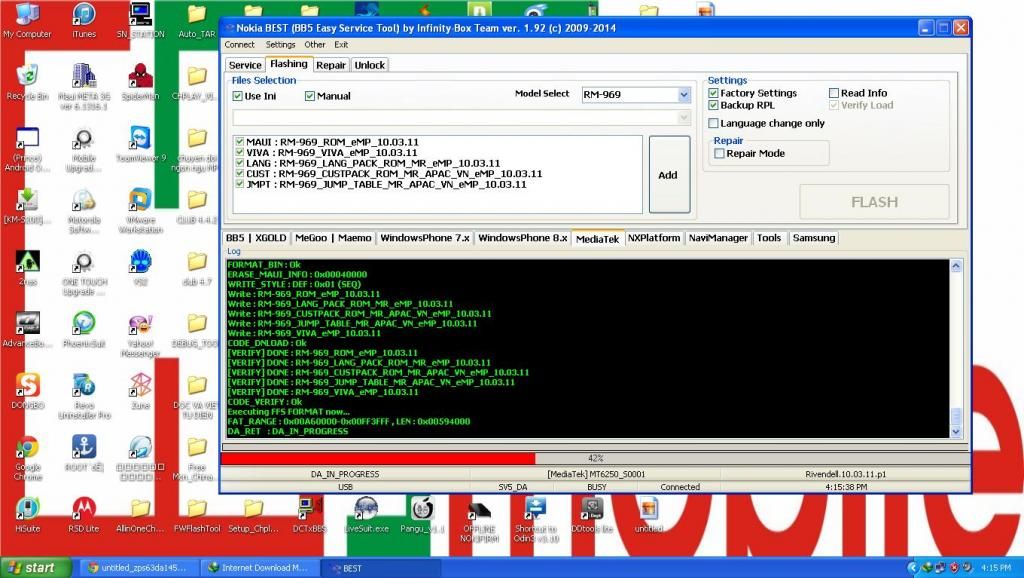
Task: Select the CUST custpack row in file list
Action: (x=394, y=174)
